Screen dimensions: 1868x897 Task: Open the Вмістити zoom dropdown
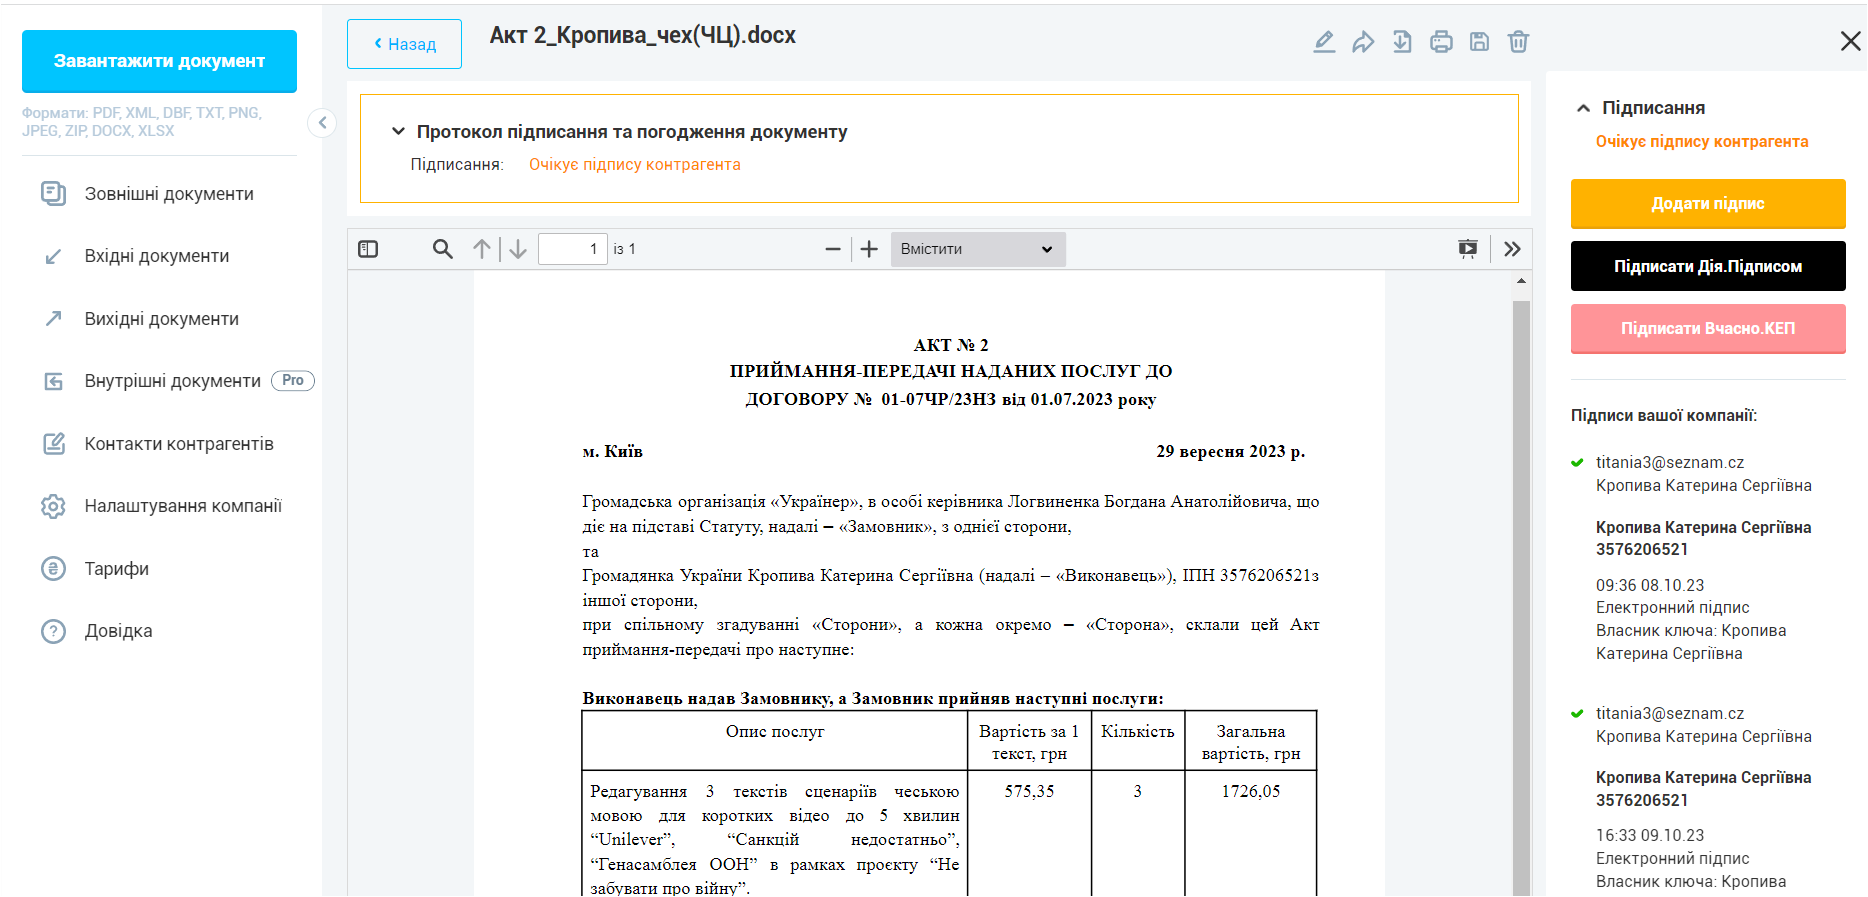[x=977, y=249]
